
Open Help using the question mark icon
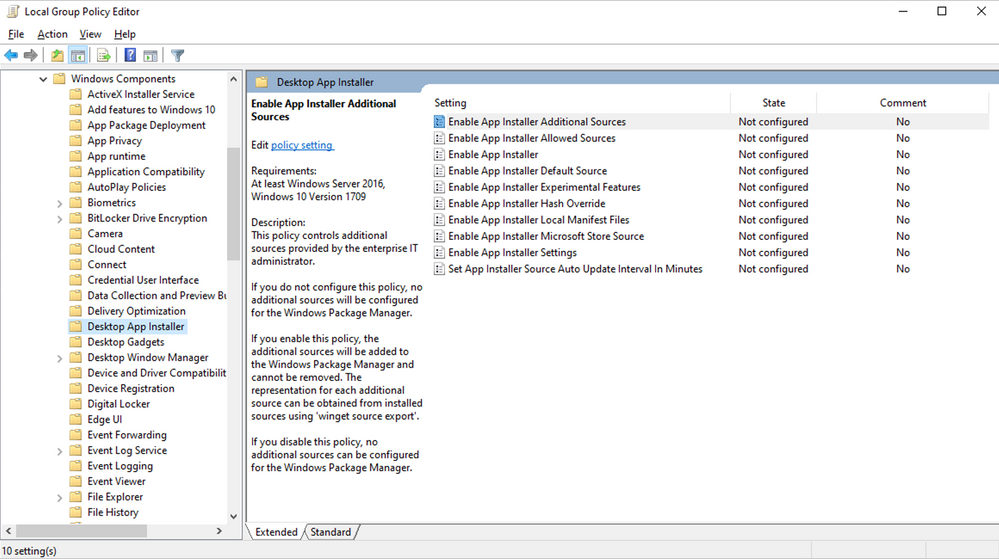click(x=130, y=56)
